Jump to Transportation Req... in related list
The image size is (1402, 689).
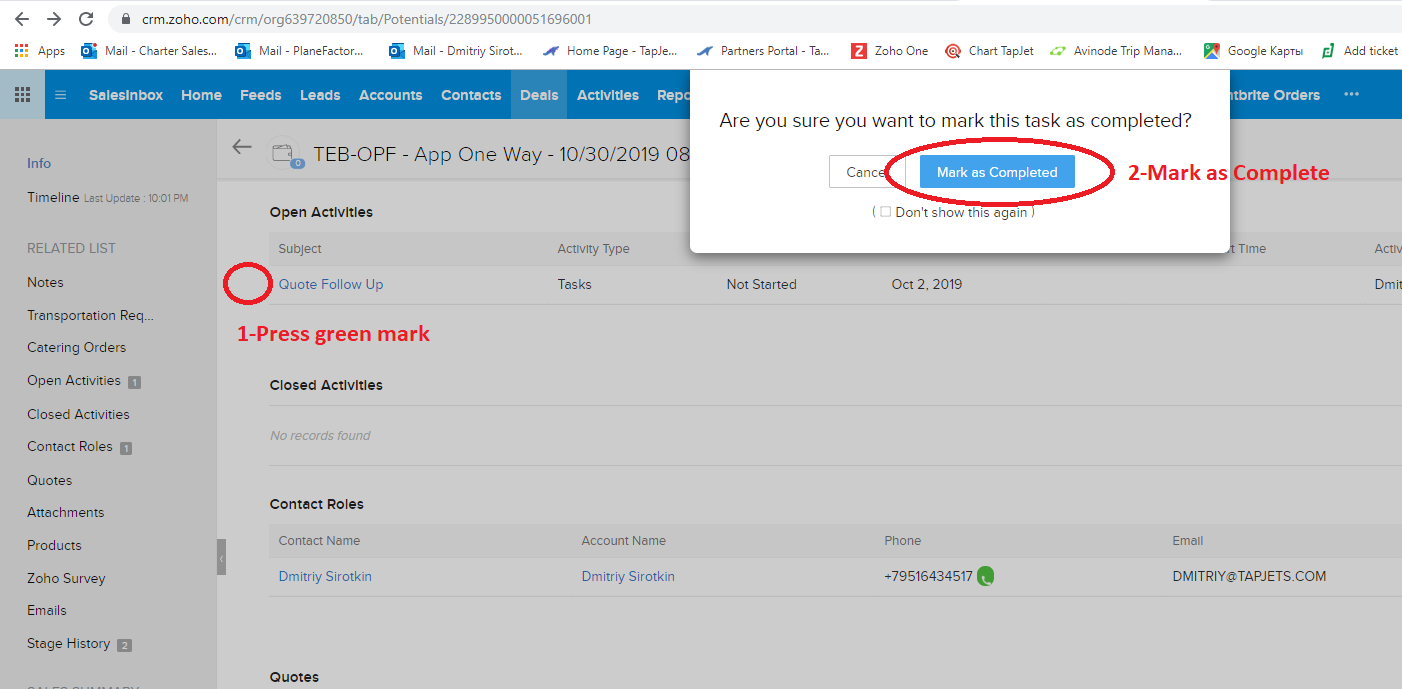[91, 315]
